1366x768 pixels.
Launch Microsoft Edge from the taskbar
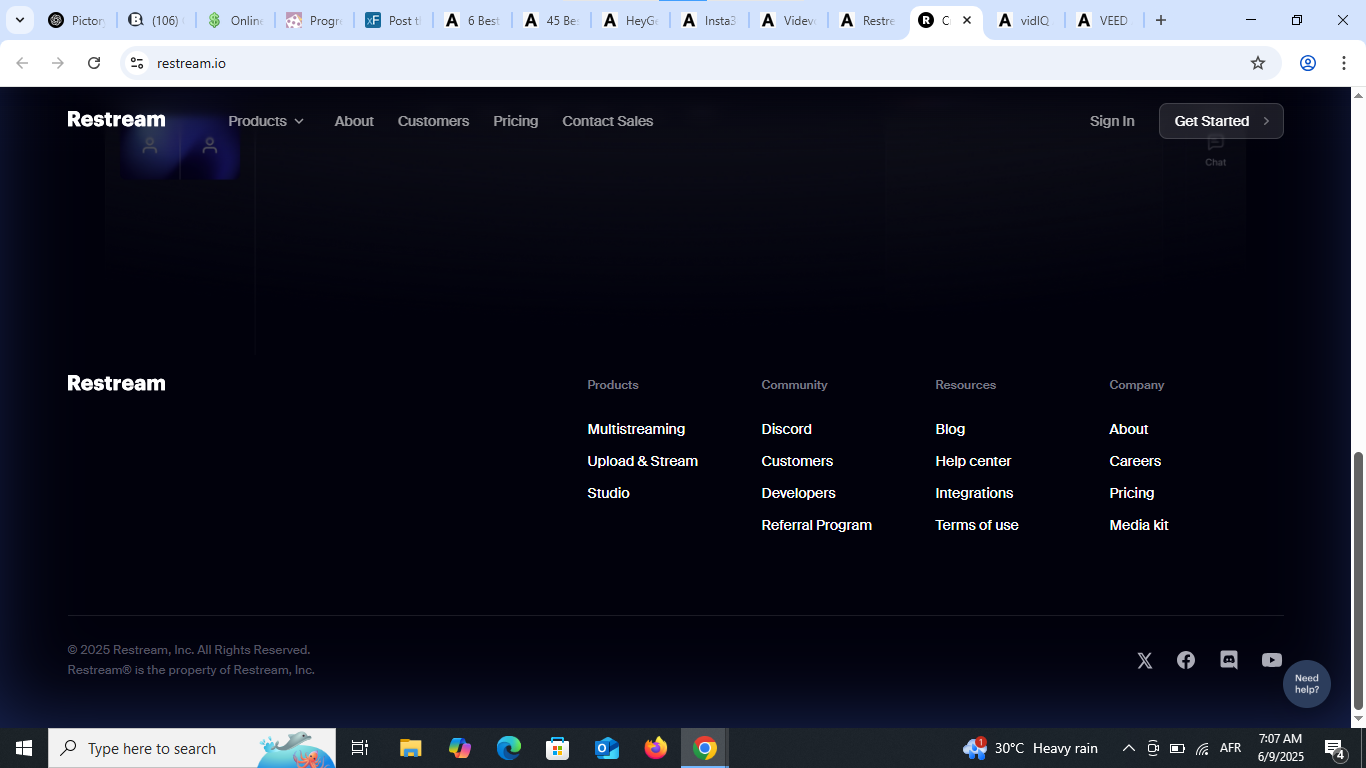click(509, 748)
